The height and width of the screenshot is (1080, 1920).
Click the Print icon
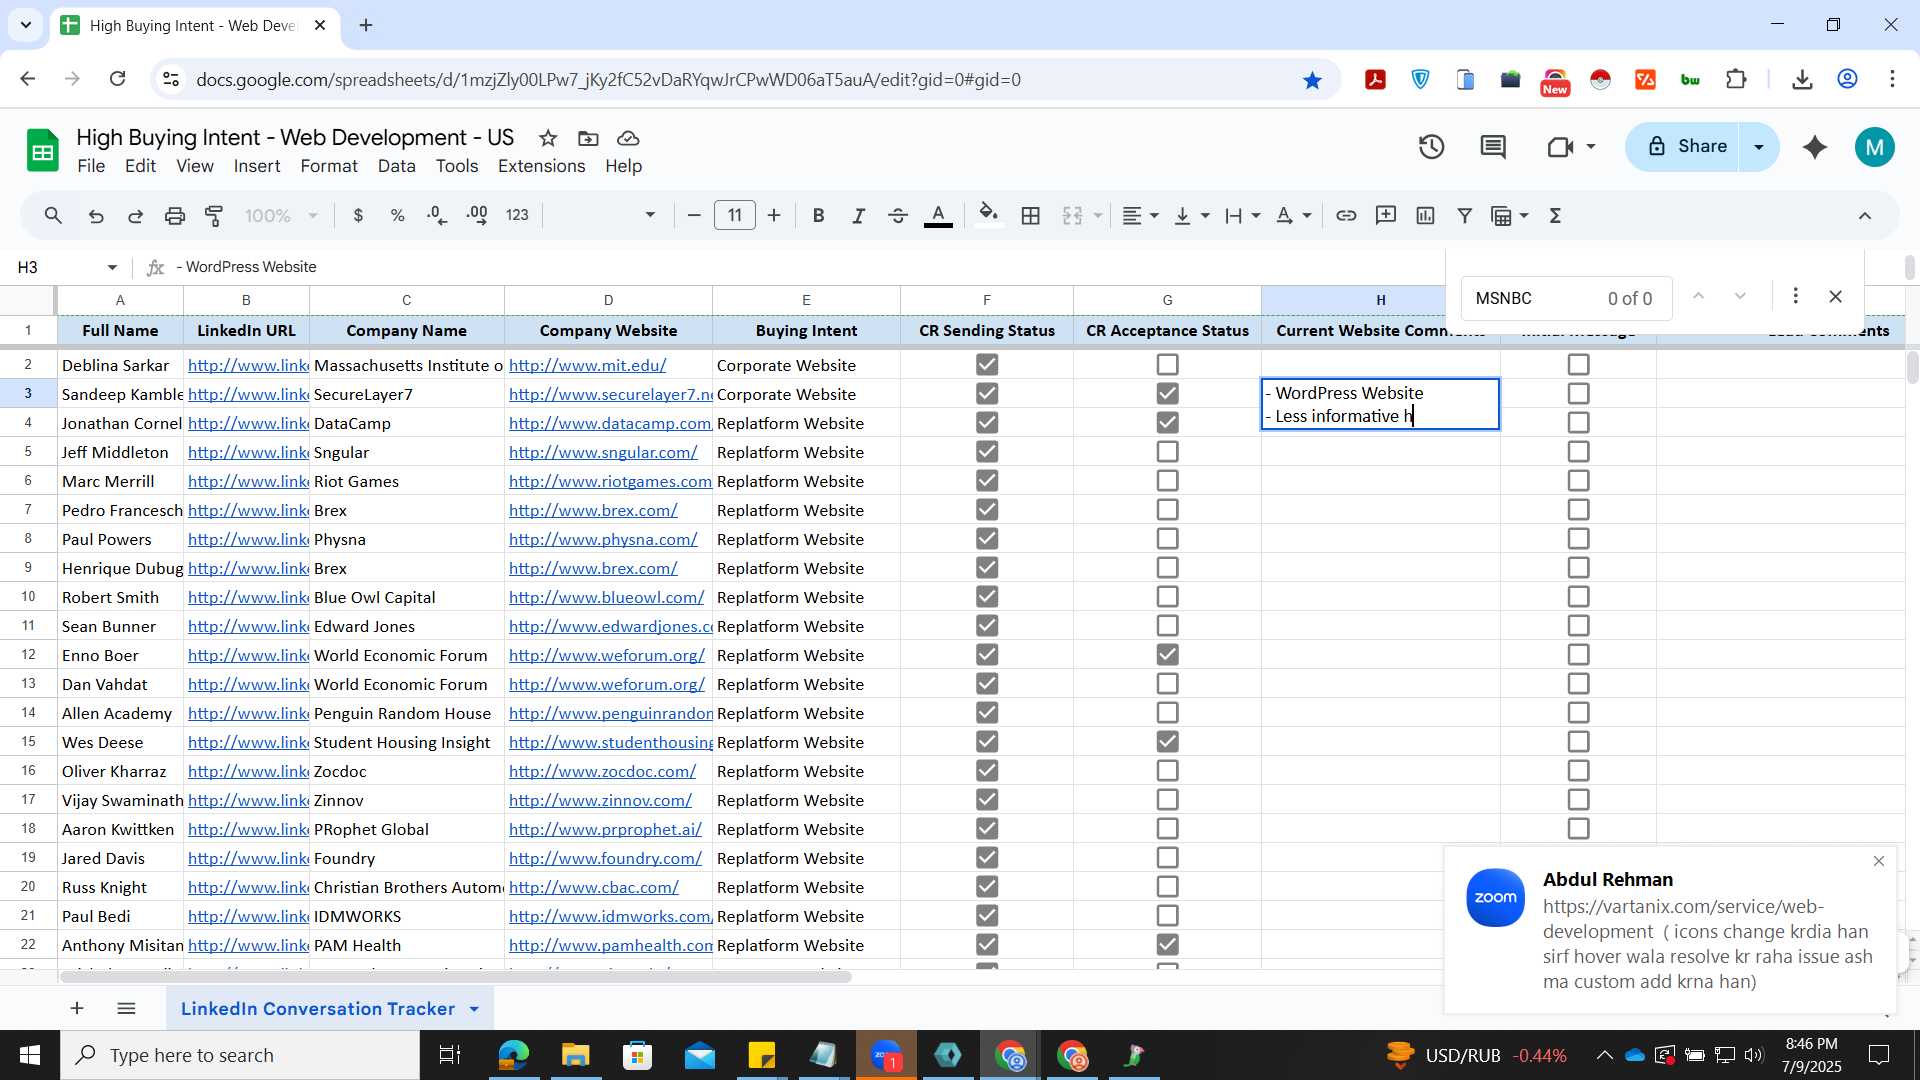coord(175,216)
